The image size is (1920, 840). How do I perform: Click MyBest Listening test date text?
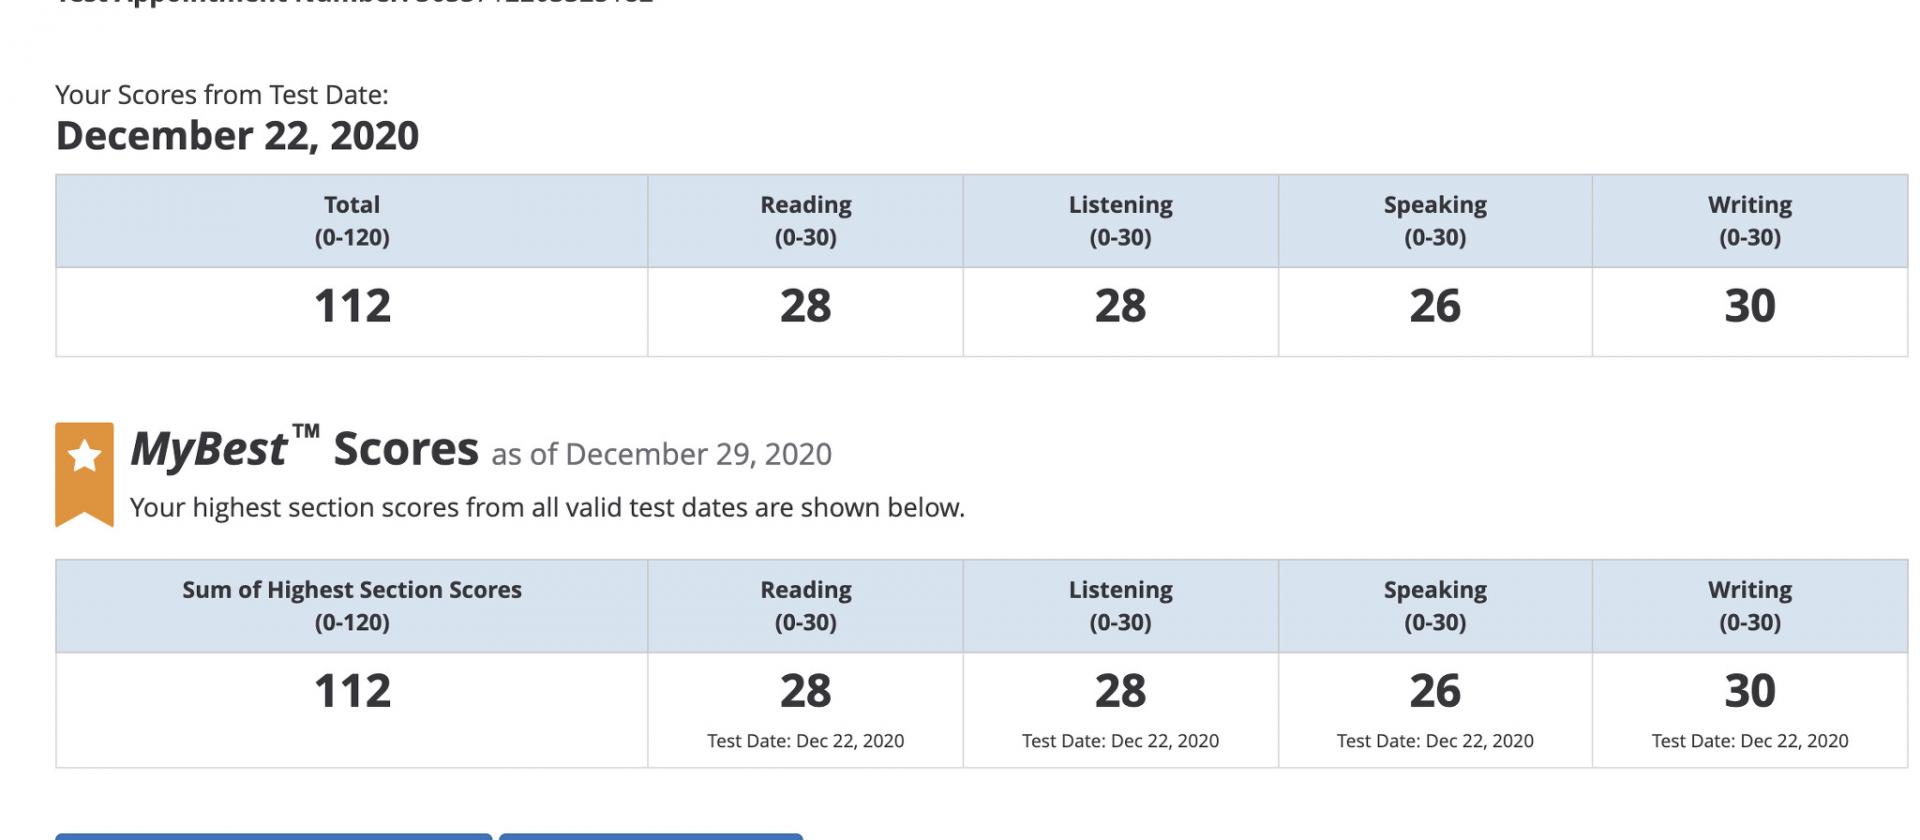pyautogui.click(x=1120, y=741)
